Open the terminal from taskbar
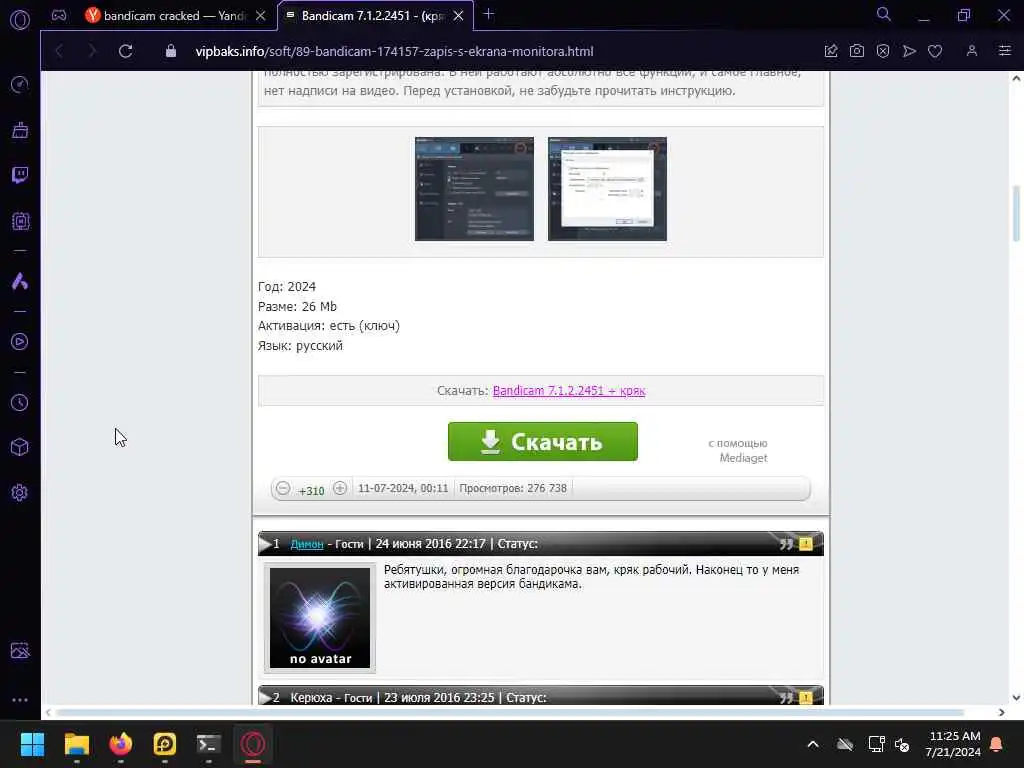The image size is (1024, 768). (x=209, y=744)
